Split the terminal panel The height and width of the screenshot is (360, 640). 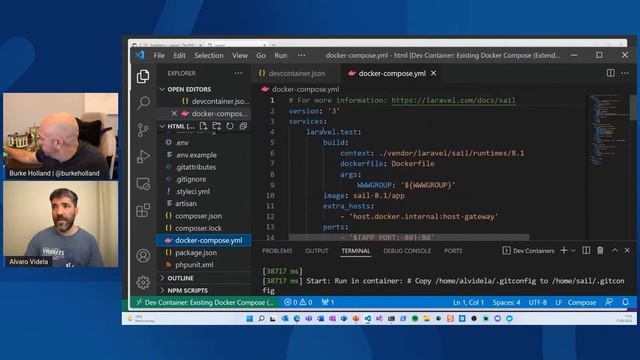coord(586,250)
